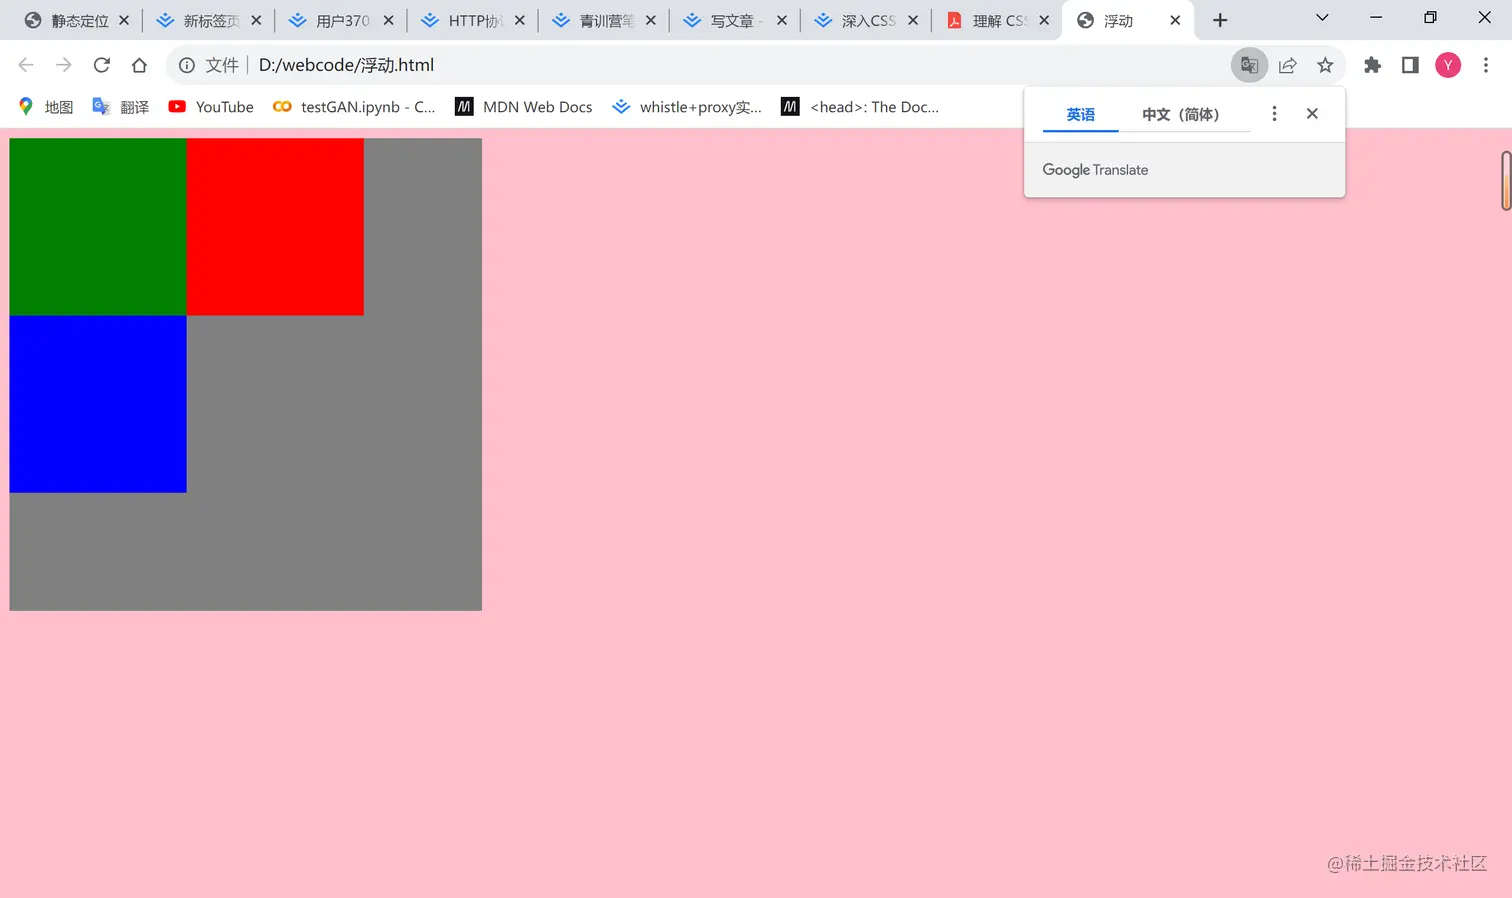Open a new tab with plus button
Image resolution: width=1512 pixels, height=898 pixels.
1220,20
